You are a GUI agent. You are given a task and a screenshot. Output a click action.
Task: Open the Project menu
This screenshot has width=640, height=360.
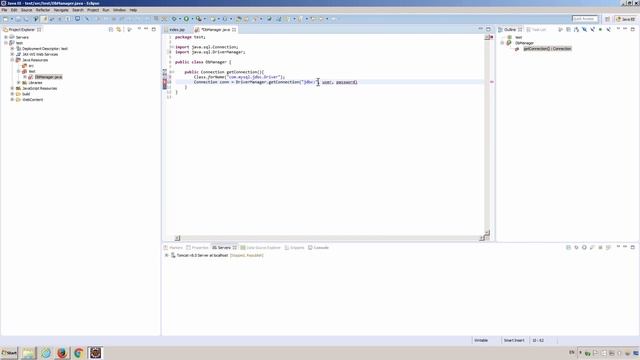point(93,10)
